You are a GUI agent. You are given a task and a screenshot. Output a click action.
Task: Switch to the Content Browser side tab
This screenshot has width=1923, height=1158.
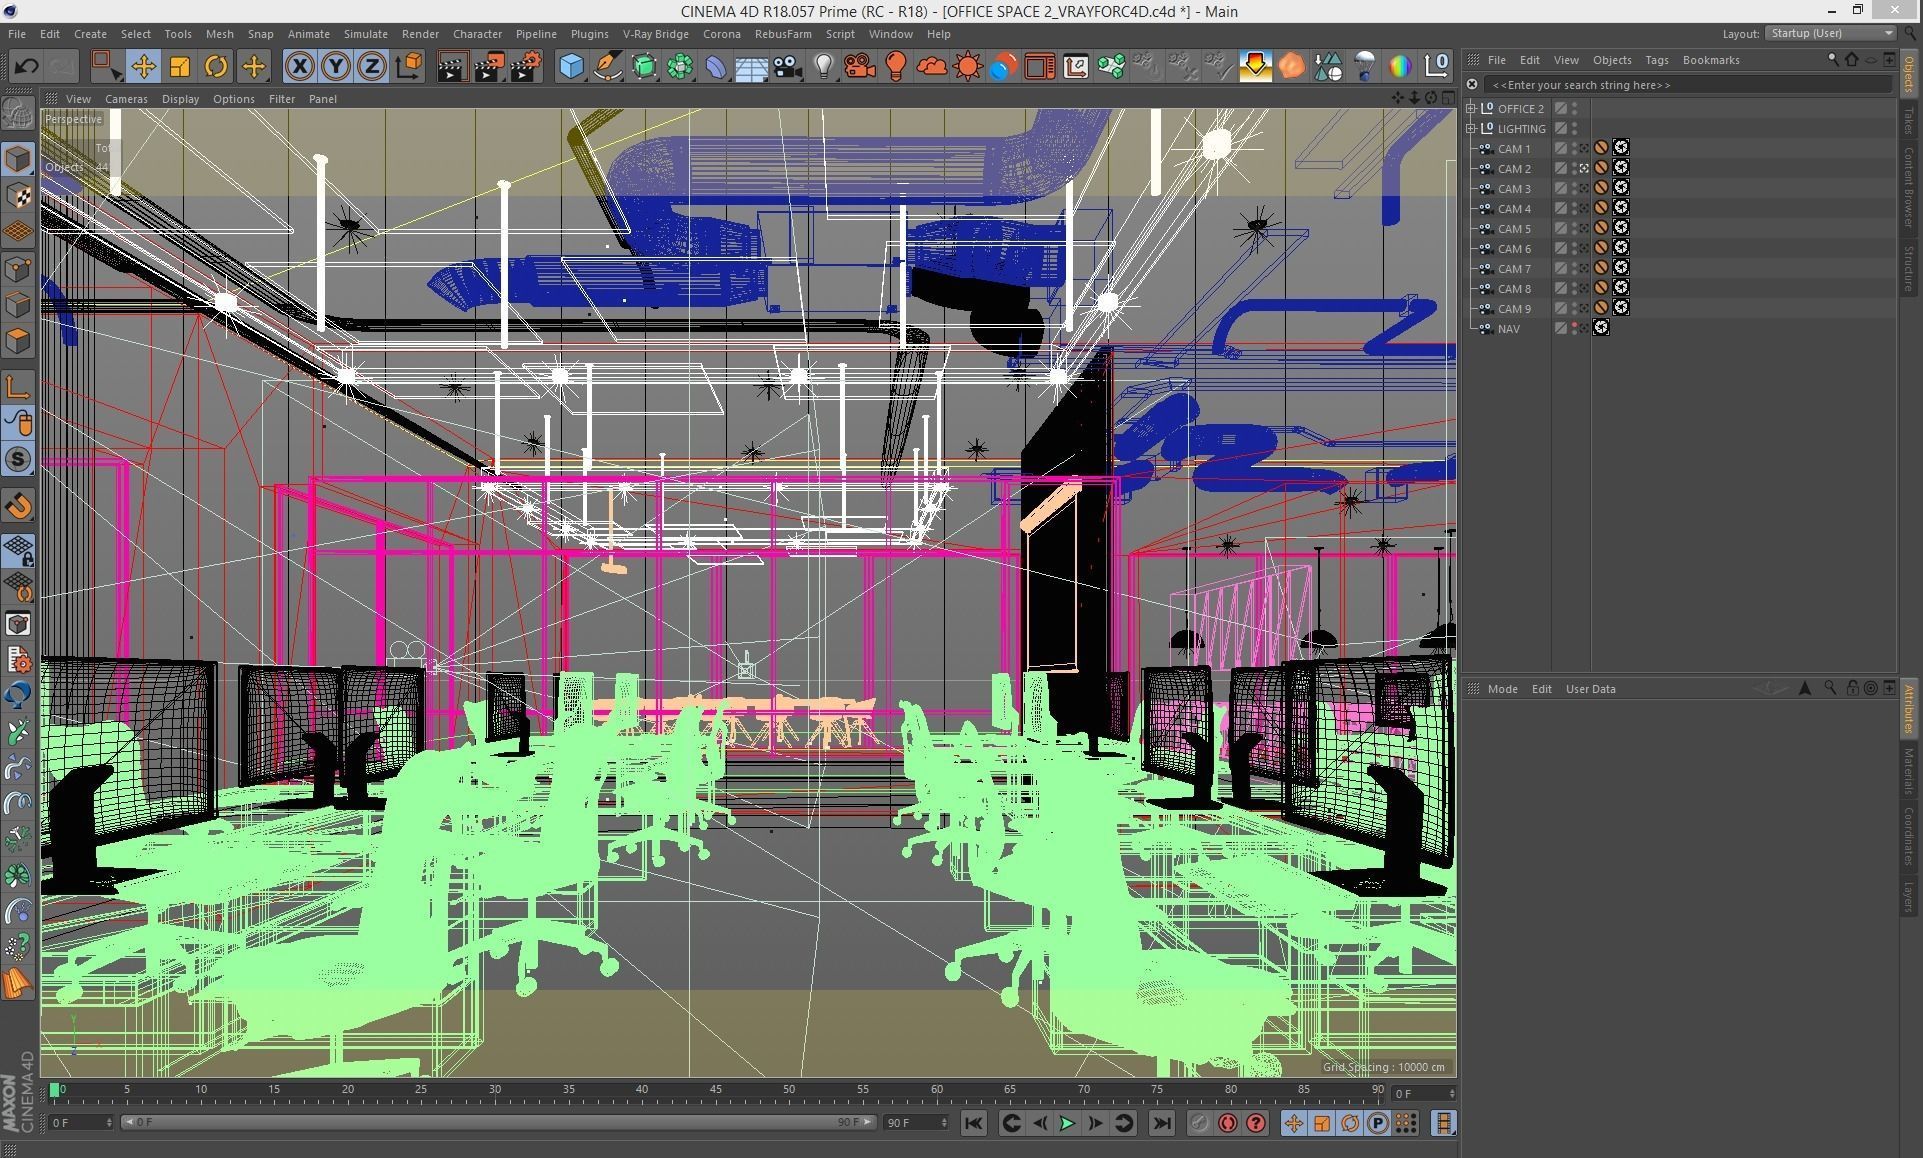click(x=1909, y=187)
